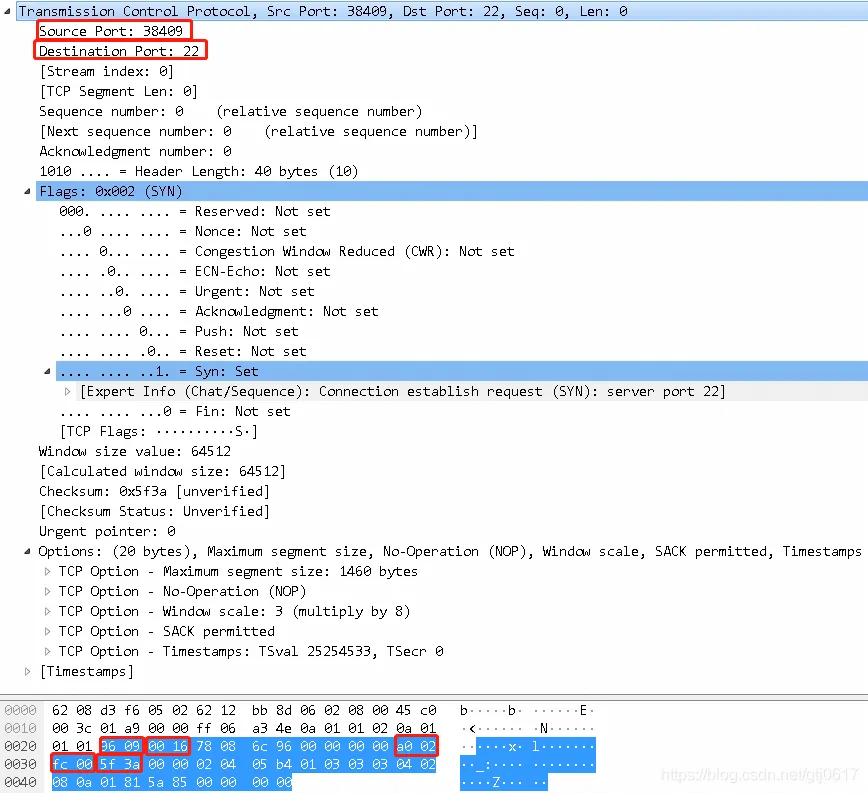Select the Nonce: Not set flag row

coord(183,231)
